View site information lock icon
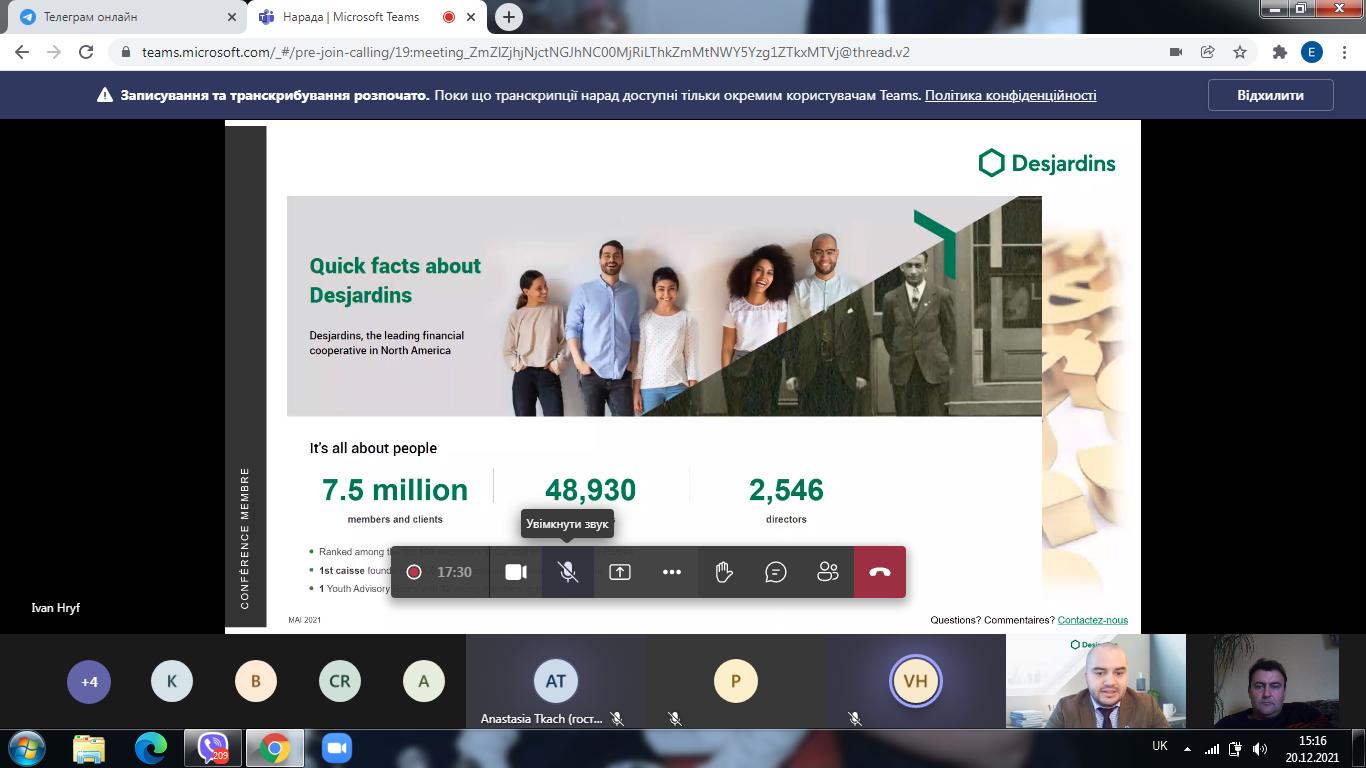 click(125, 52)
